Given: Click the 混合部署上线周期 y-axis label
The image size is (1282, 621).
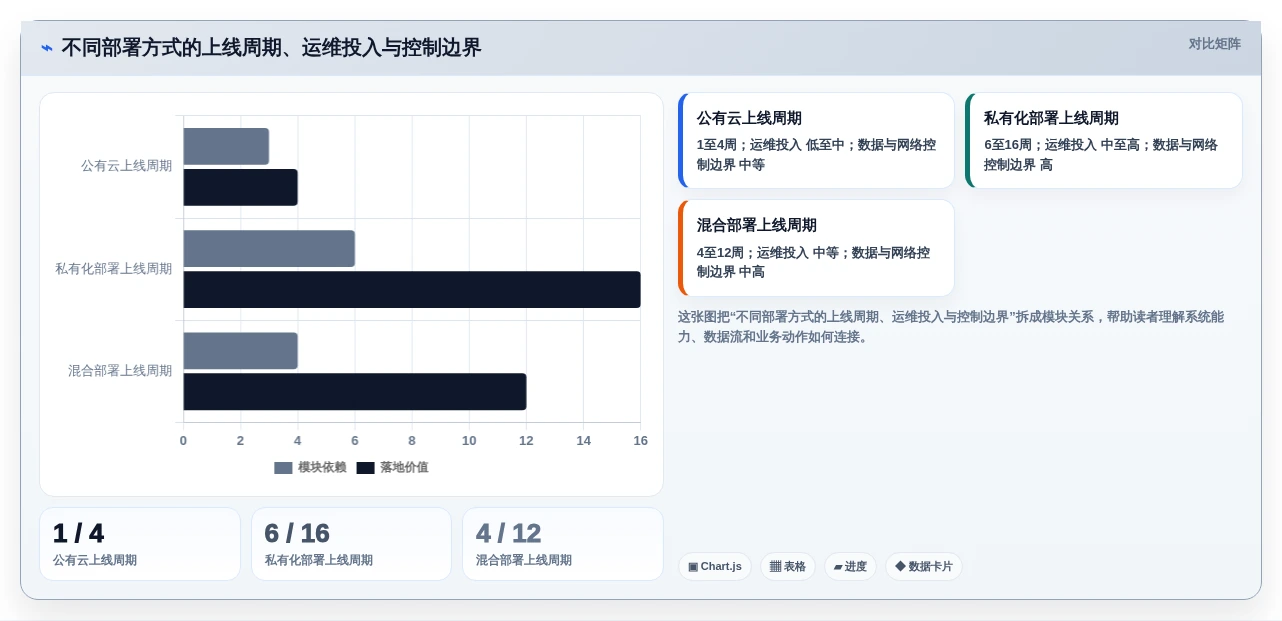Looking at the screenshot, I should click(120, 371).
